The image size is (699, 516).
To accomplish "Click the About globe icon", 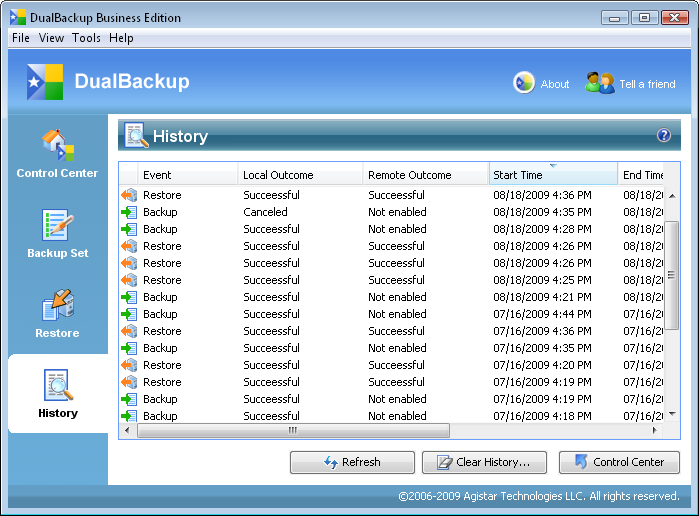I will pyautogui.click(x=524, y=83).
